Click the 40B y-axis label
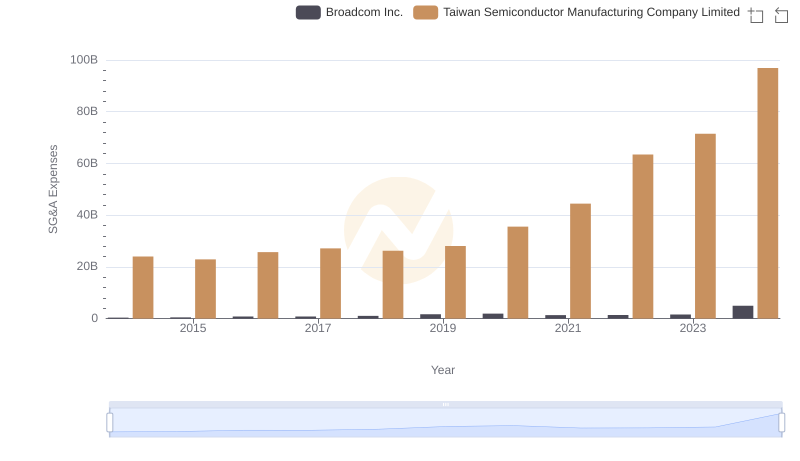 point(87,215)
